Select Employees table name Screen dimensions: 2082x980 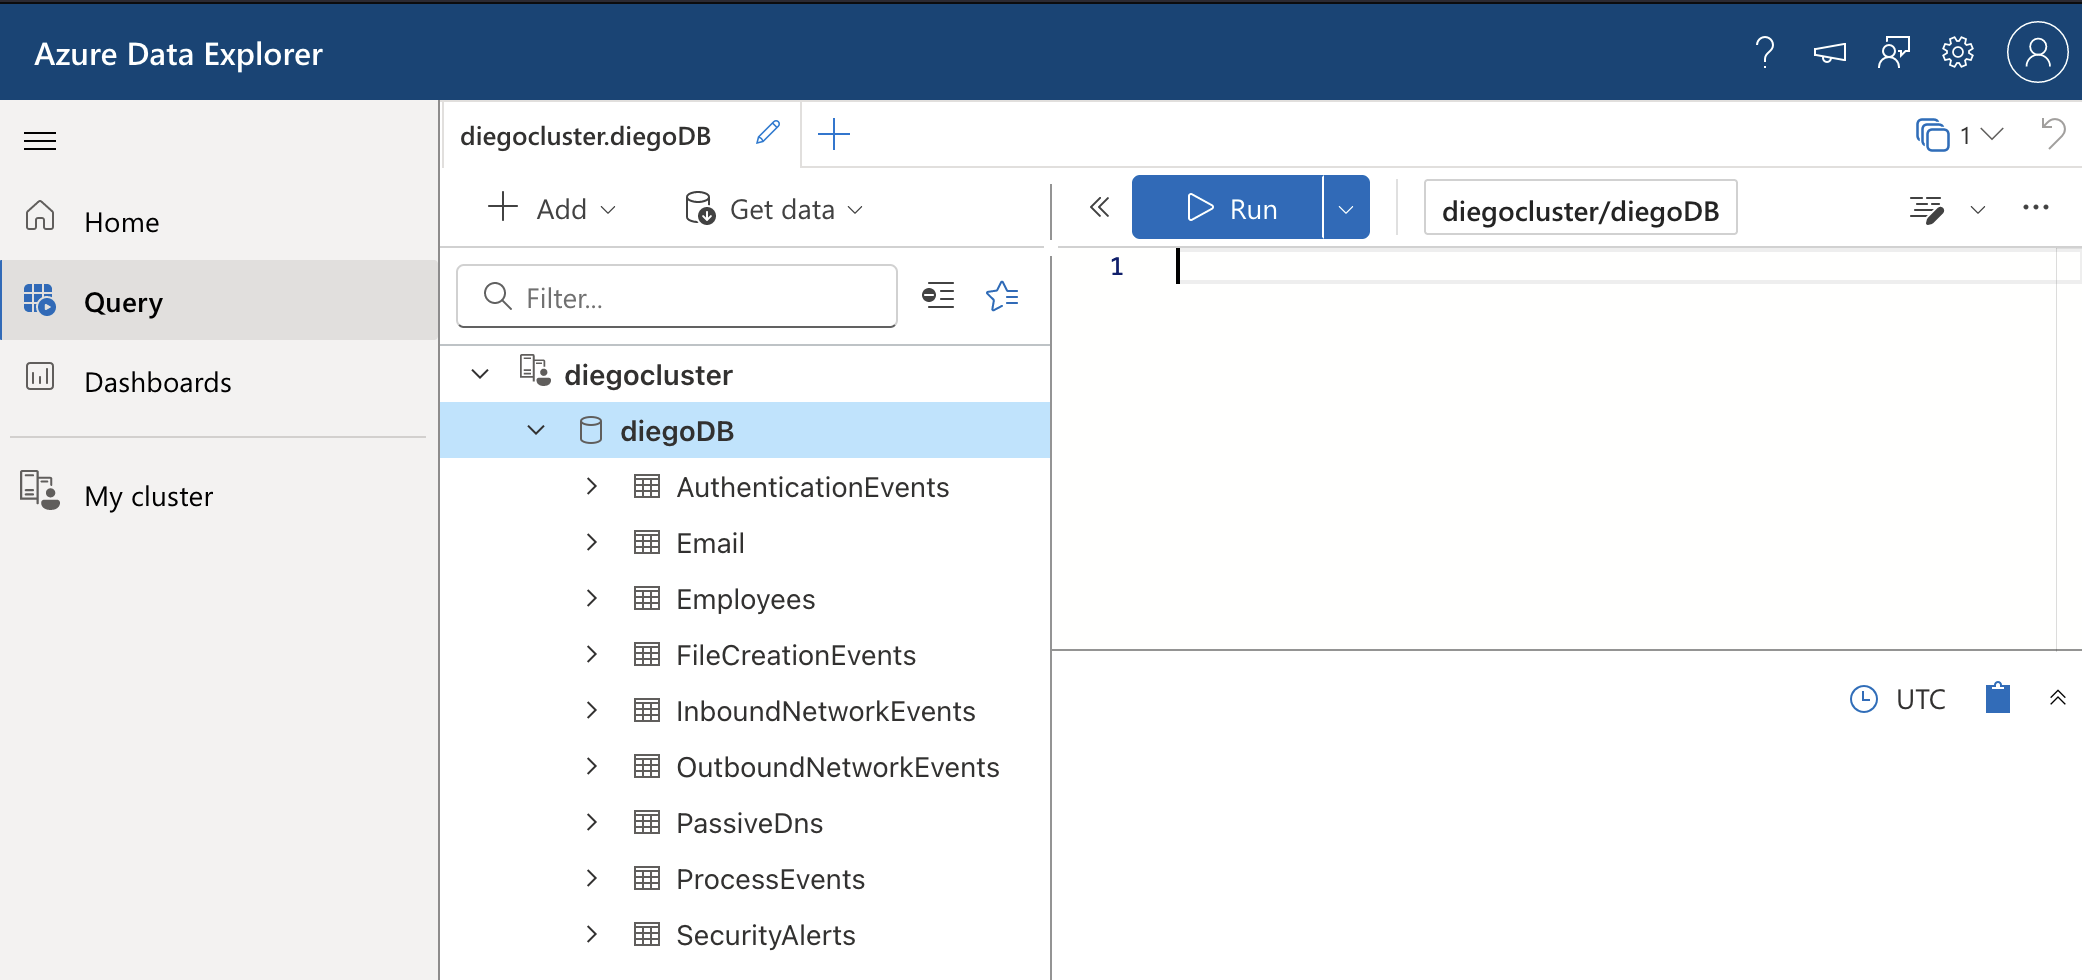click(746, 599)
